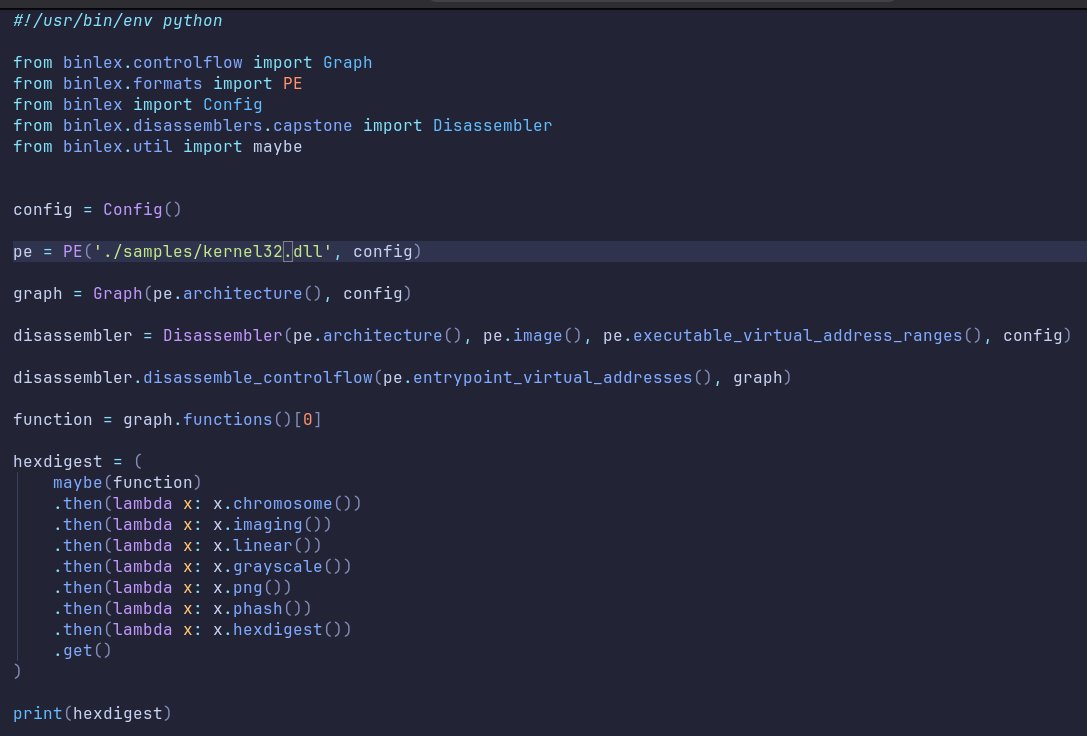This screenshot has width=1087, height=736.
Task: Click 'linear' in the lambda chain
Action: 263,545
